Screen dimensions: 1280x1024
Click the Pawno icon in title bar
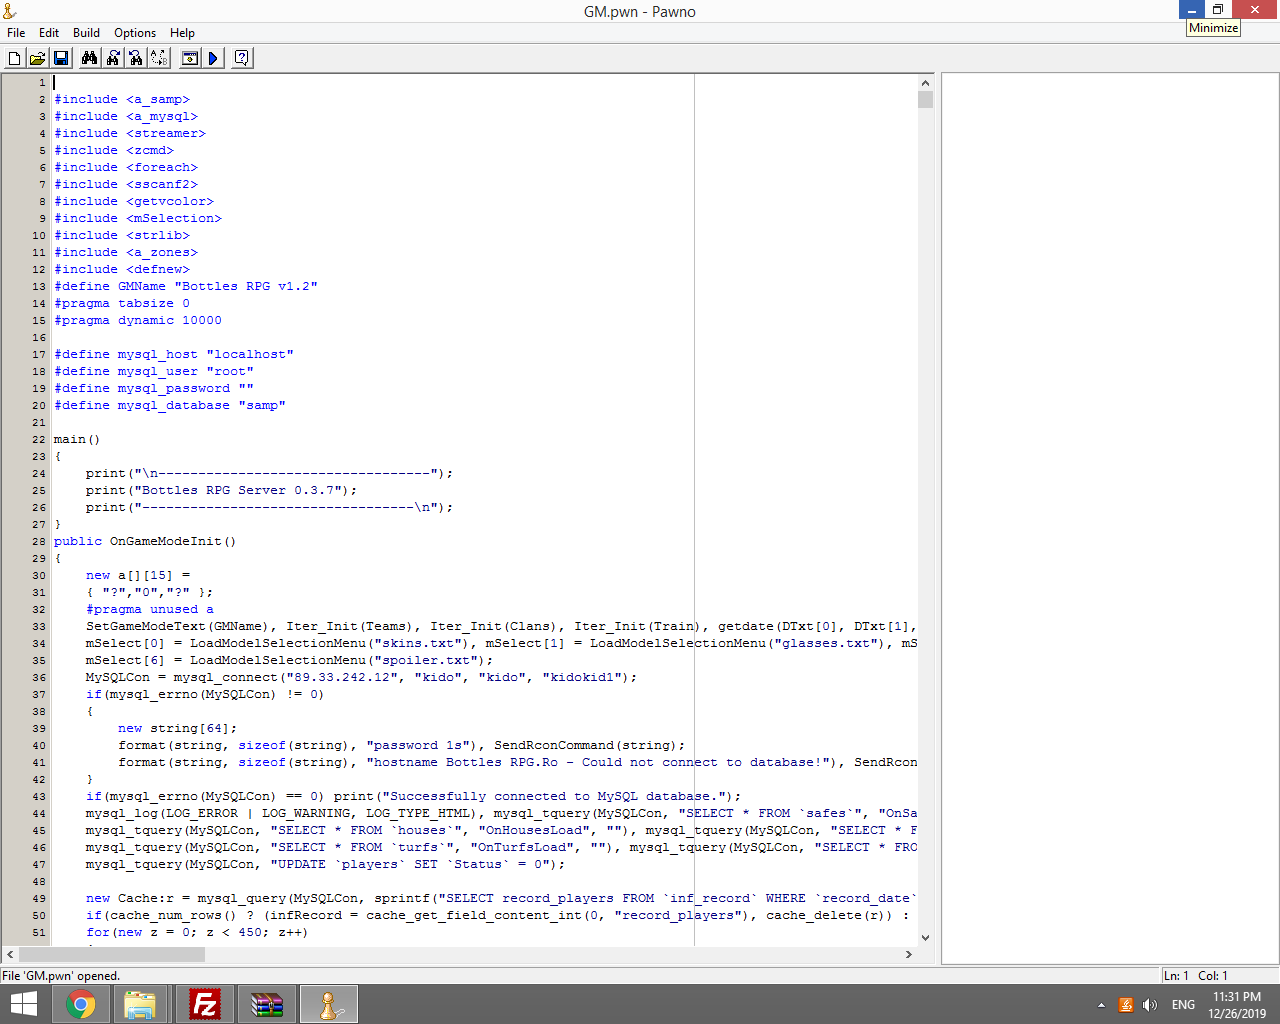click(x=10, y=11)
